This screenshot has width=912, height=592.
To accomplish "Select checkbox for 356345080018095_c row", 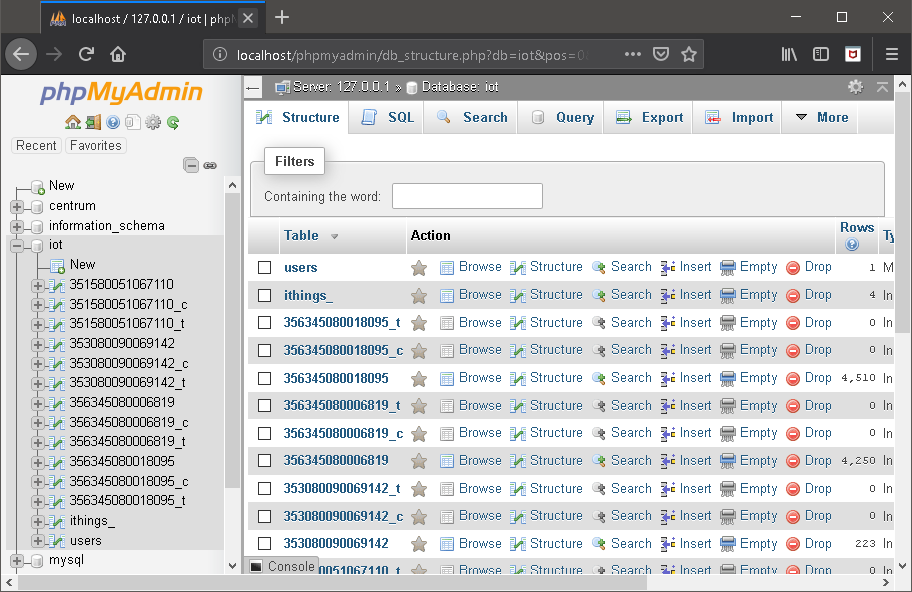I will click(x=265, y=351).
